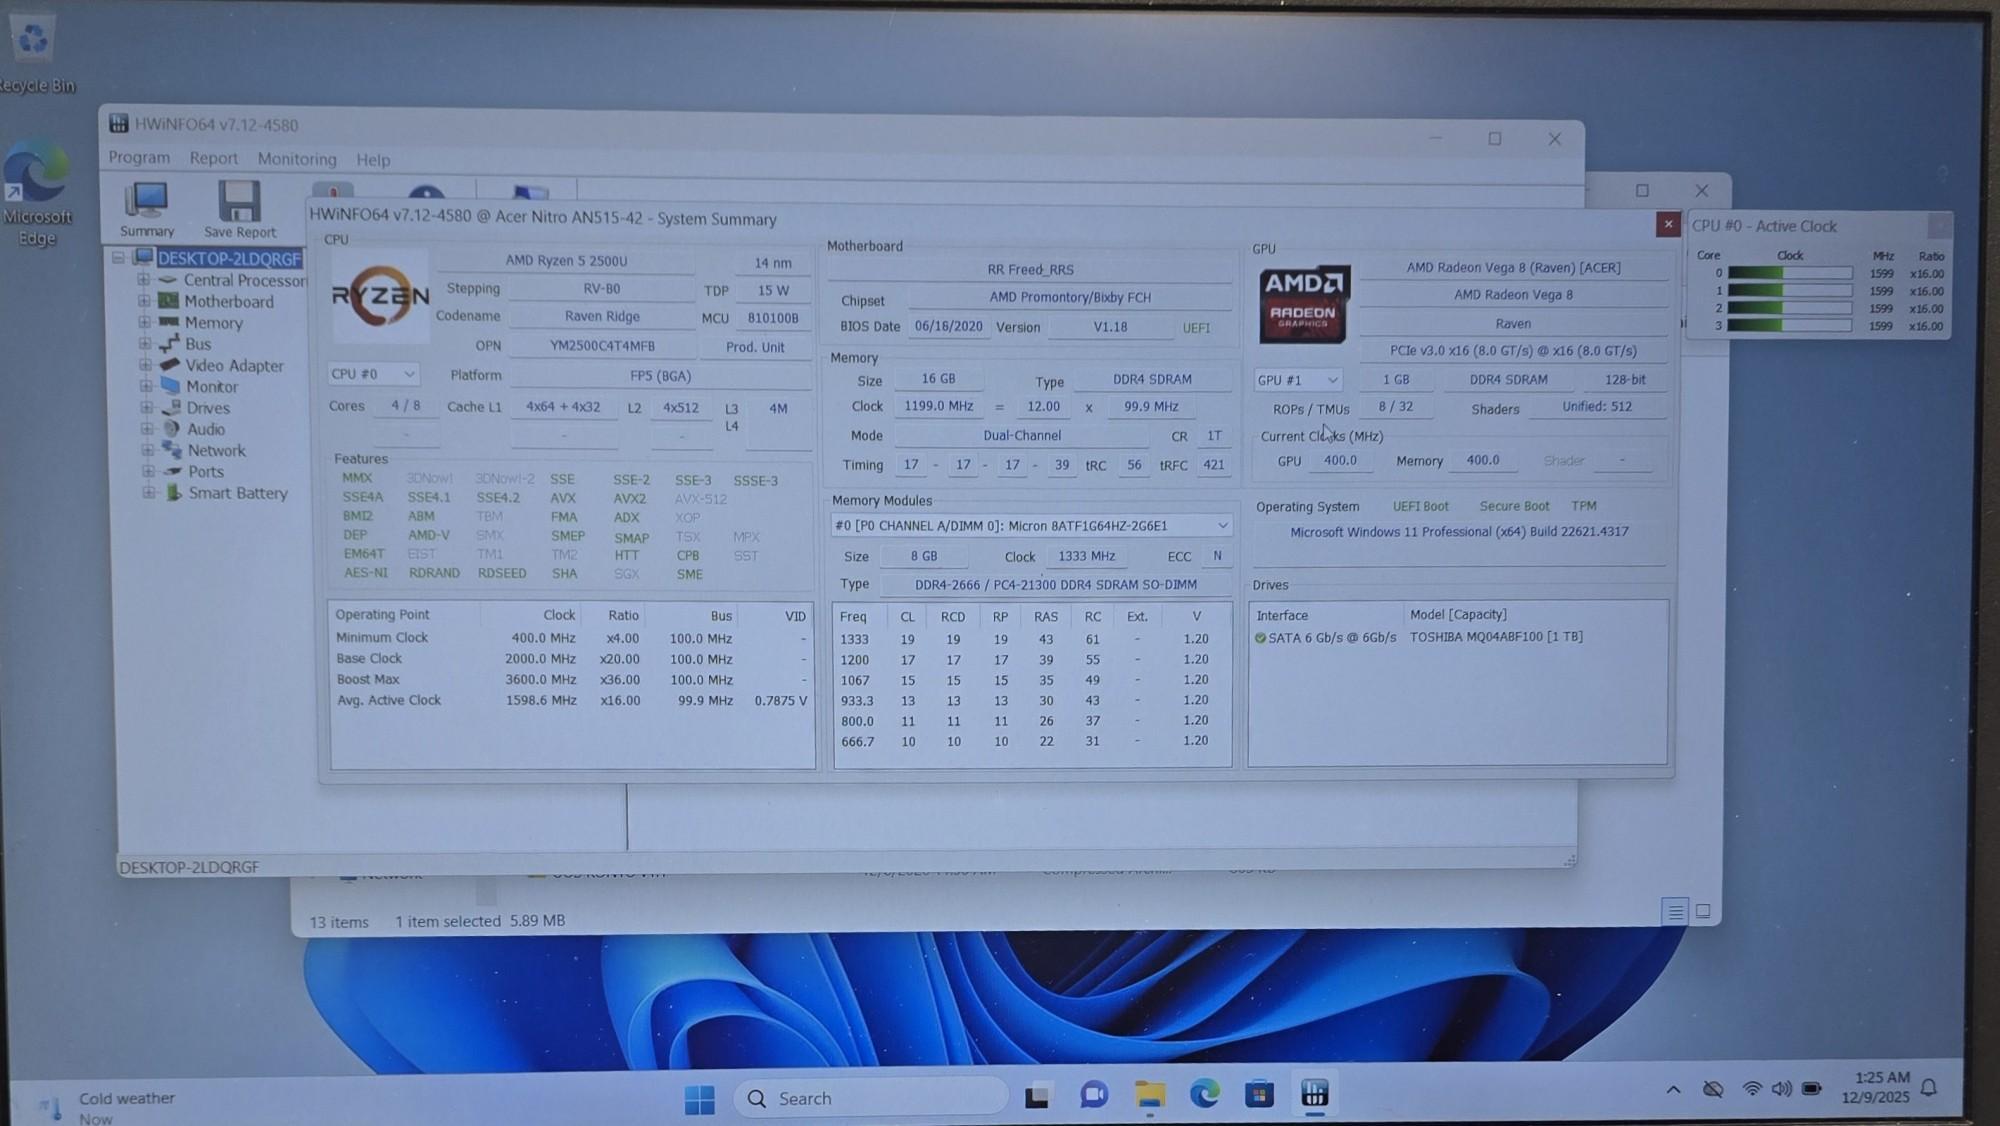The image size is (2000, 1126).
Task: Click the core 0 clock bar
Action: pyautogui.click(x=1789, y=273)
